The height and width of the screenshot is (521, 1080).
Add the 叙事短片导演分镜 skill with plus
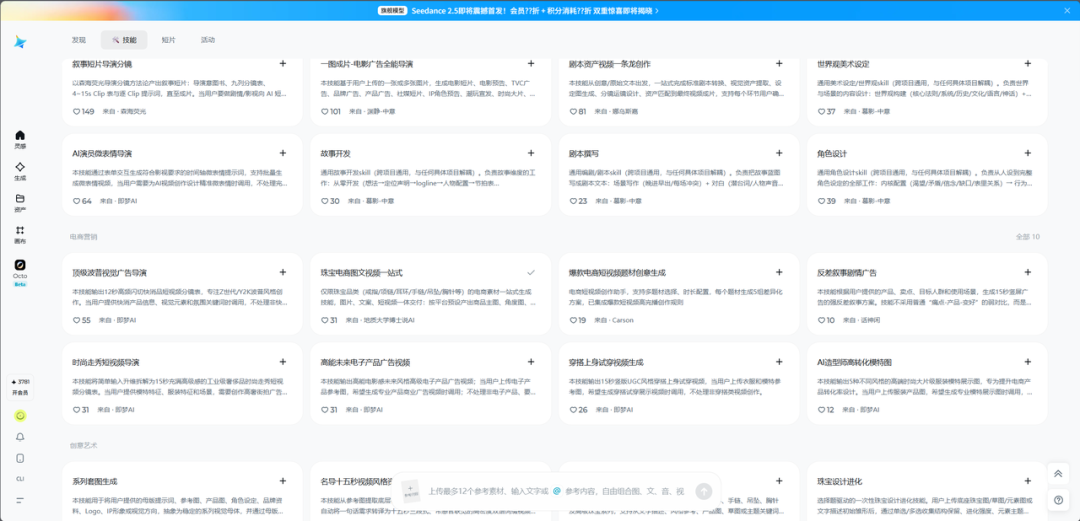pyautogui.click(x=282, y=63)
